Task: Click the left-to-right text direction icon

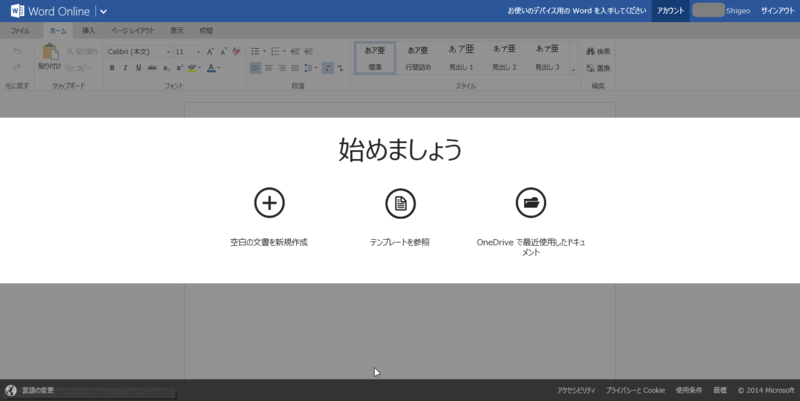Action: [328, 68]
